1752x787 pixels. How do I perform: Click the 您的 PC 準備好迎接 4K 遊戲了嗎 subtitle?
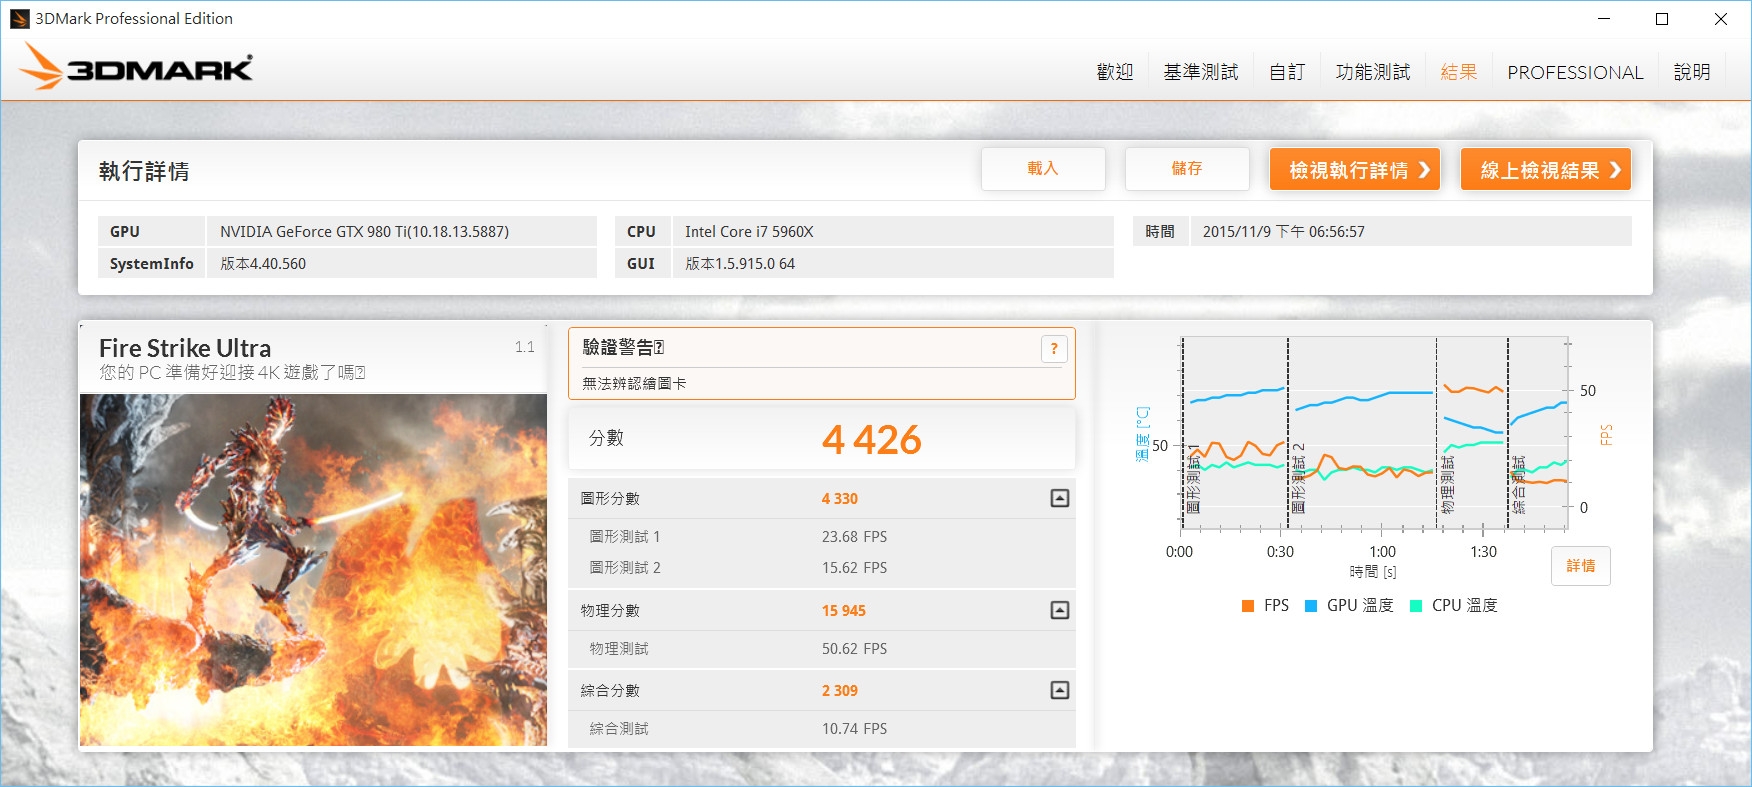[232, 373]
